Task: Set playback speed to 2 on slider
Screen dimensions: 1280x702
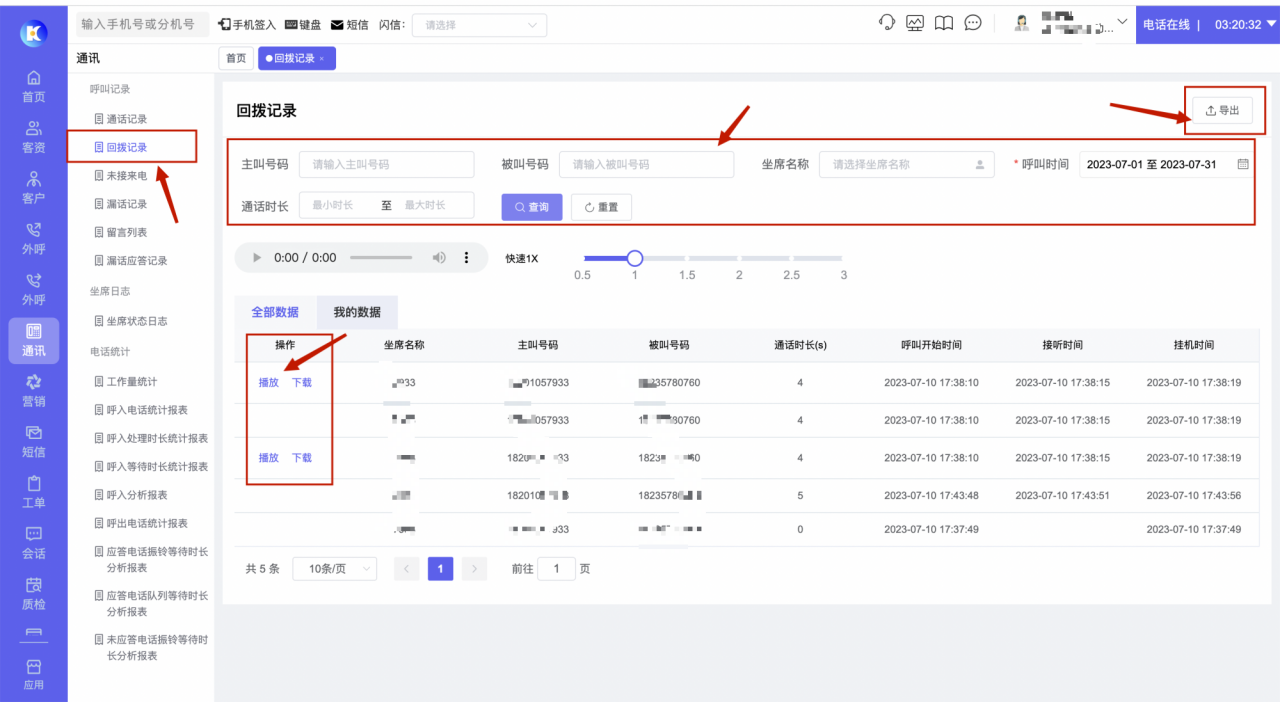Action: (x=739, y=258)
